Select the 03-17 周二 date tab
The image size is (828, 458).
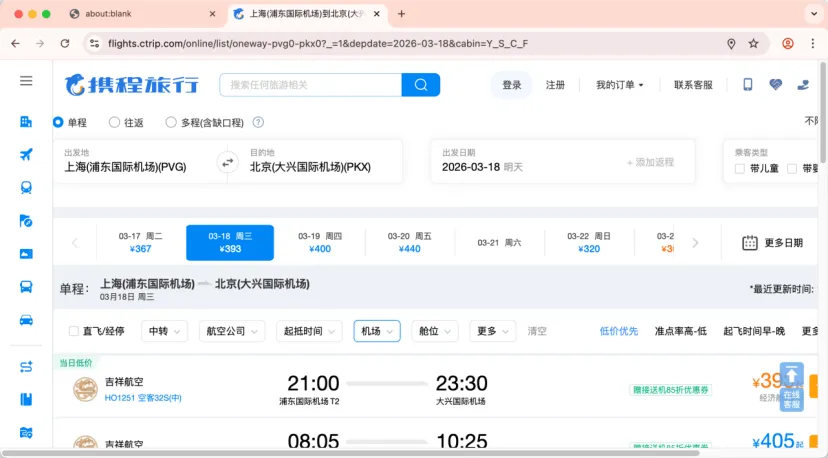[140, 243]
